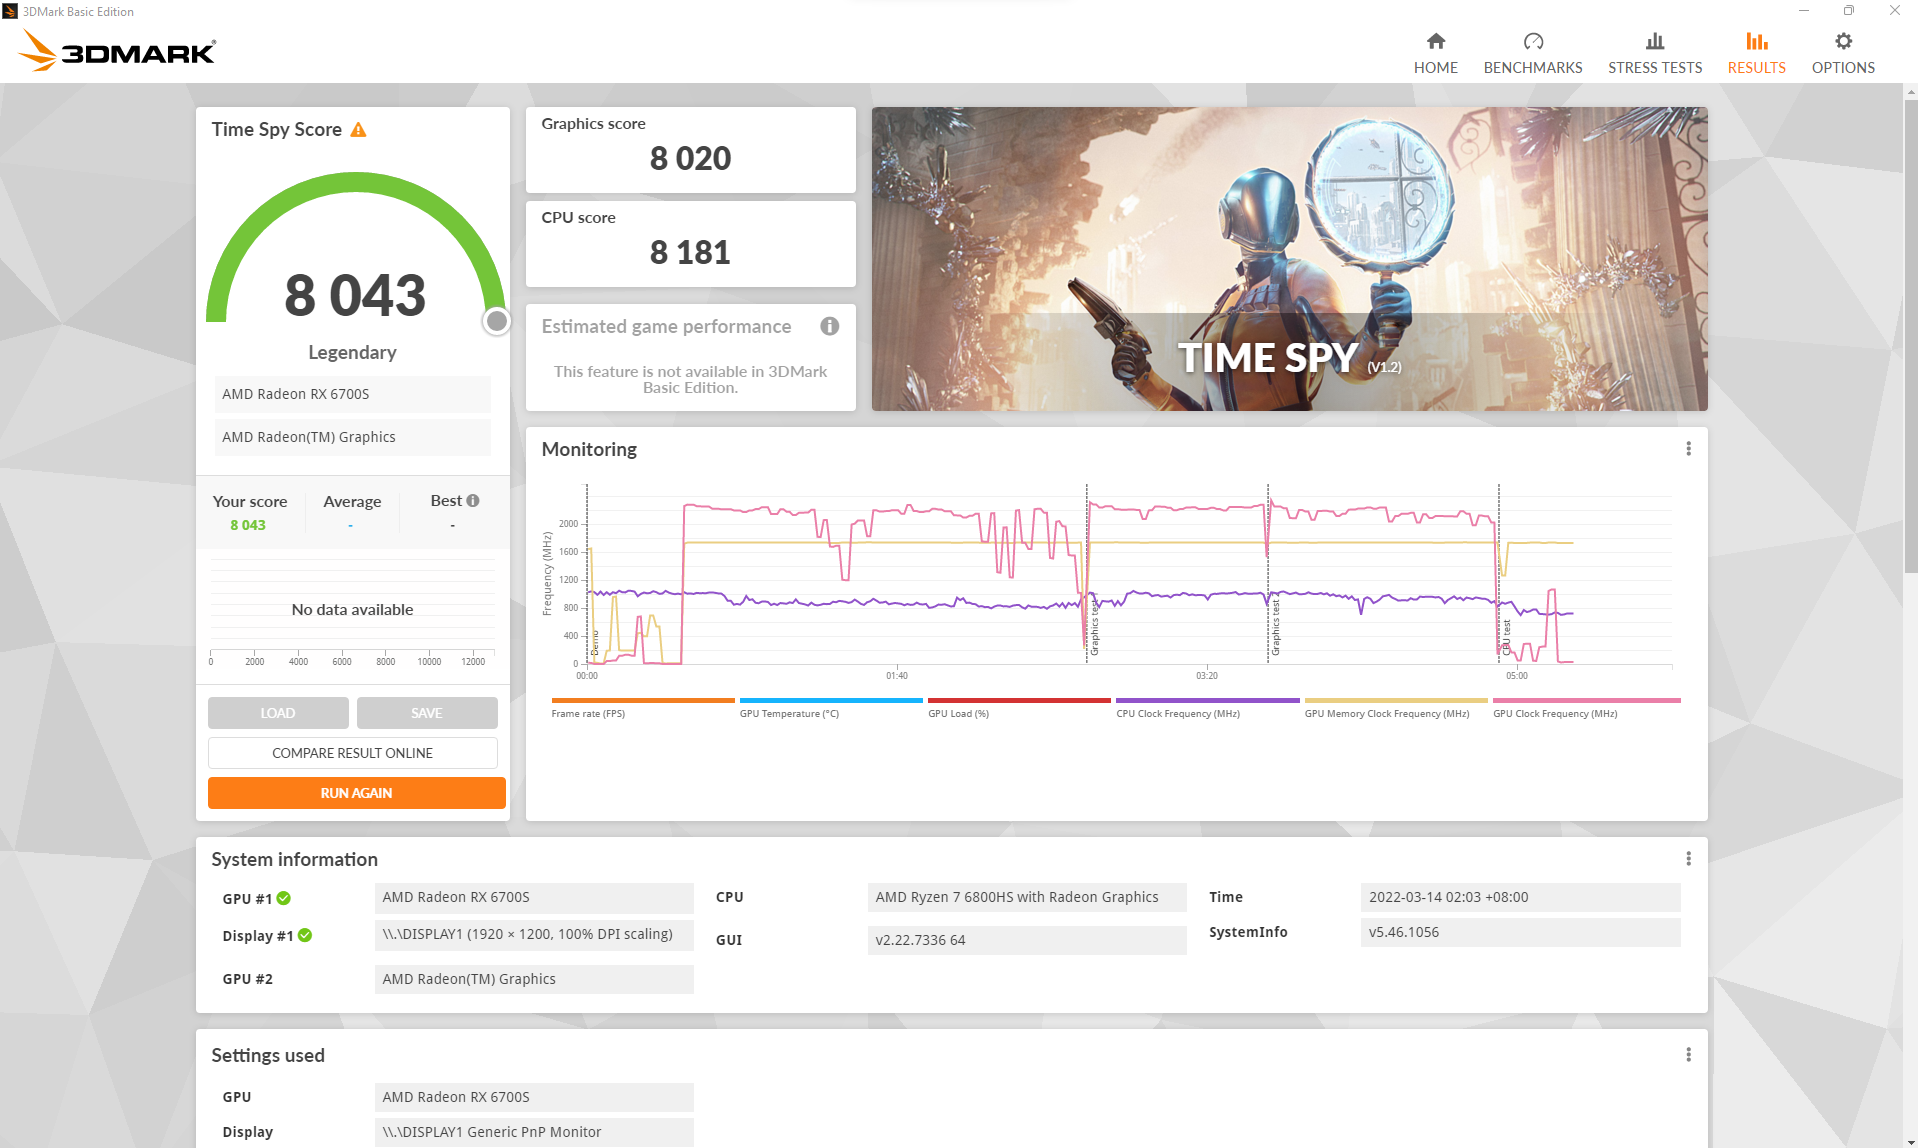Click COMPARE RESULT ONLINE
The height and width of the screenshot is (1148, 1918).
pyautogui.click(x=352, y=752)
